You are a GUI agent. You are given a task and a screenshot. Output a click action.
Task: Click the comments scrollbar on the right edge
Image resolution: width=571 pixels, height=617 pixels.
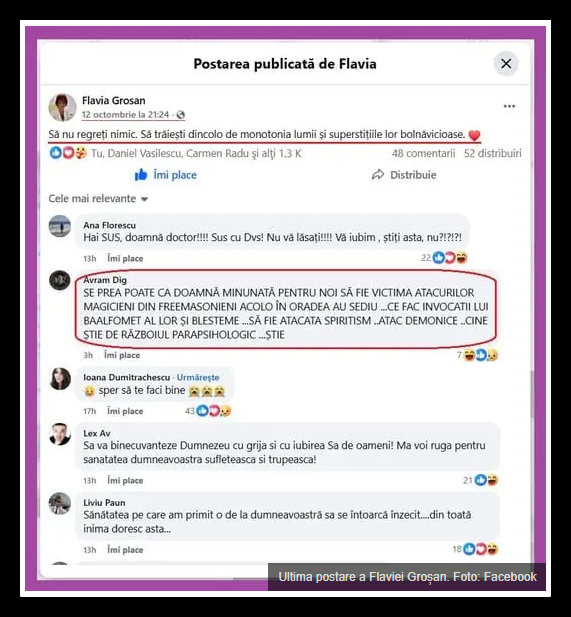(532, 395)
